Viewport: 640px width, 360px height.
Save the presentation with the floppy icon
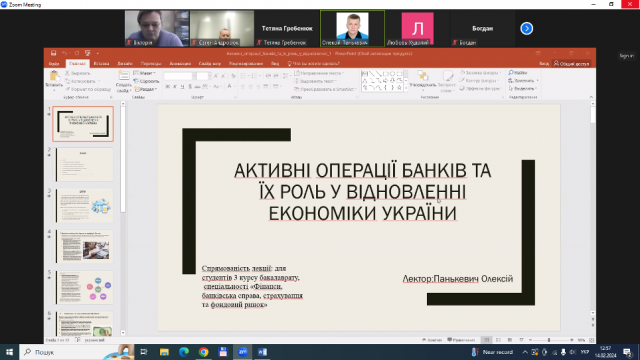coord(53,53)
